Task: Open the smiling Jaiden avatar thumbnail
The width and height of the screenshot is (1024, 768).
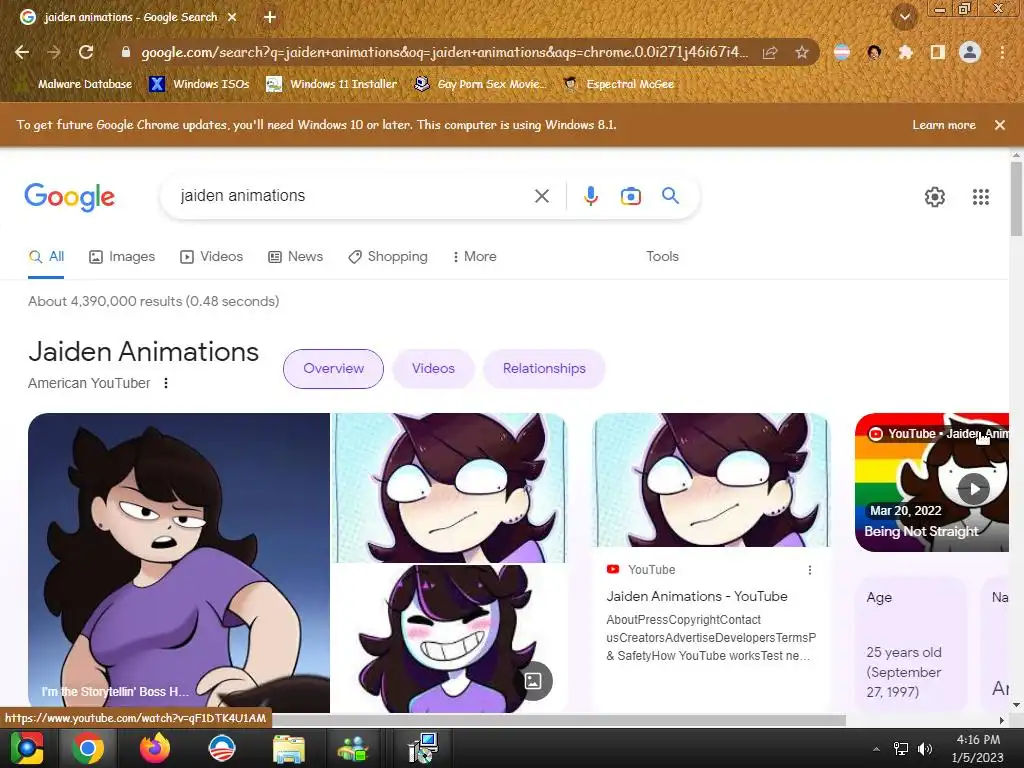Action: [450, 639]
